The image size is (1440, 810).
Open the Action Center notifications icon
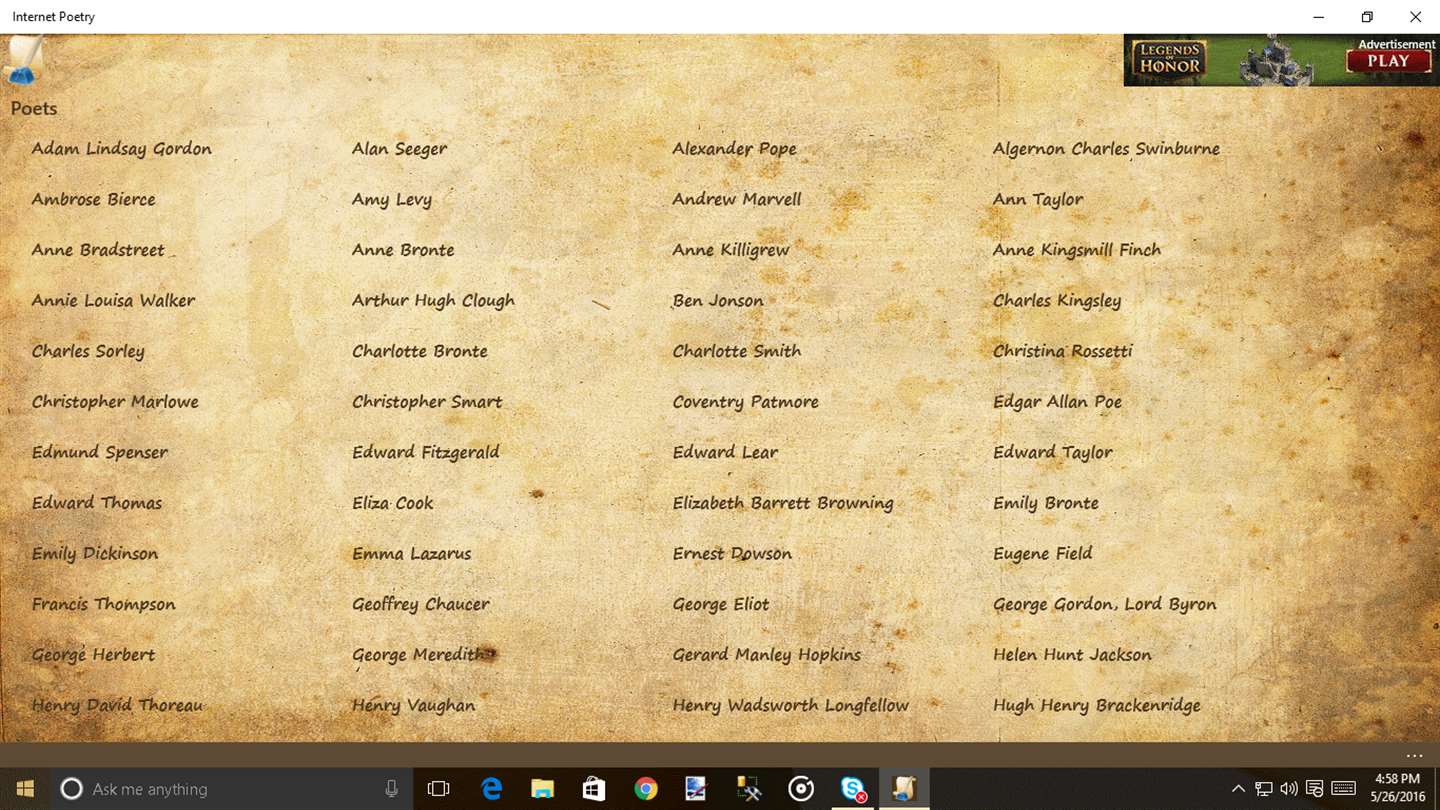click(1315, 789)
